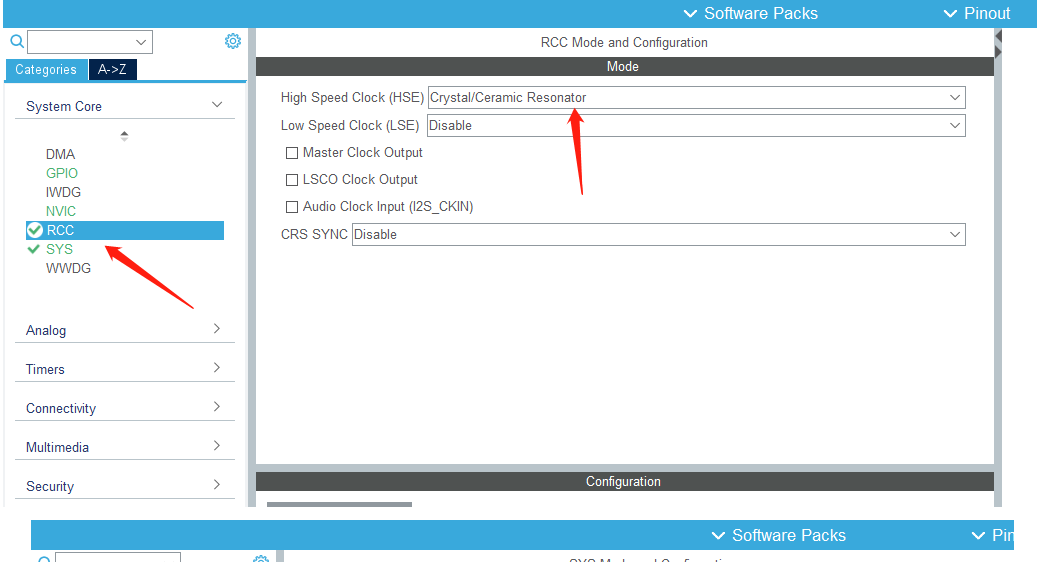
Task: Open the settings gear beside the search box
Action: pos(233,41)
